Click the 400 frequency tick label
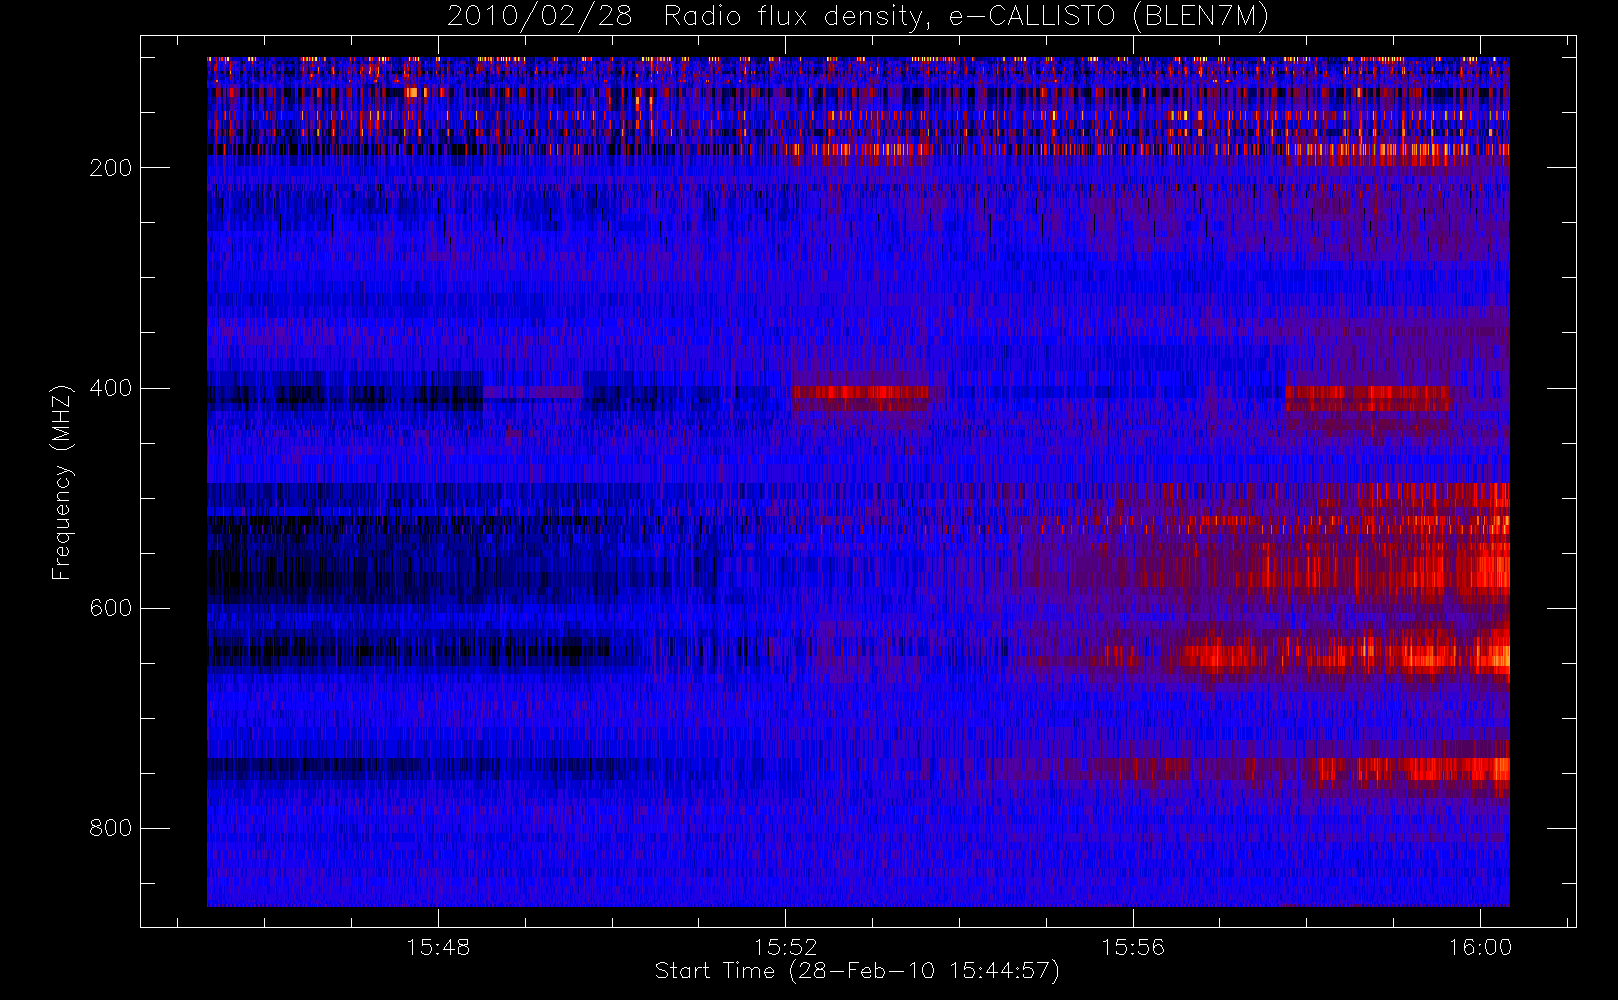 [111, 388]
